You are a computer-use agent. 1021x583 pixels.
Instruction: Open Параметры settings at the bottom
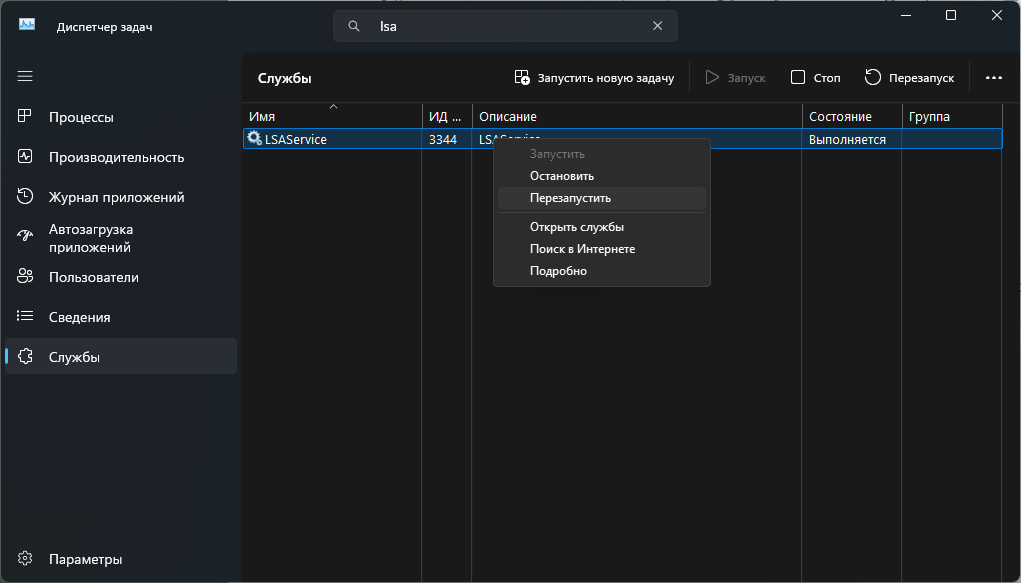tap(121, 559)
